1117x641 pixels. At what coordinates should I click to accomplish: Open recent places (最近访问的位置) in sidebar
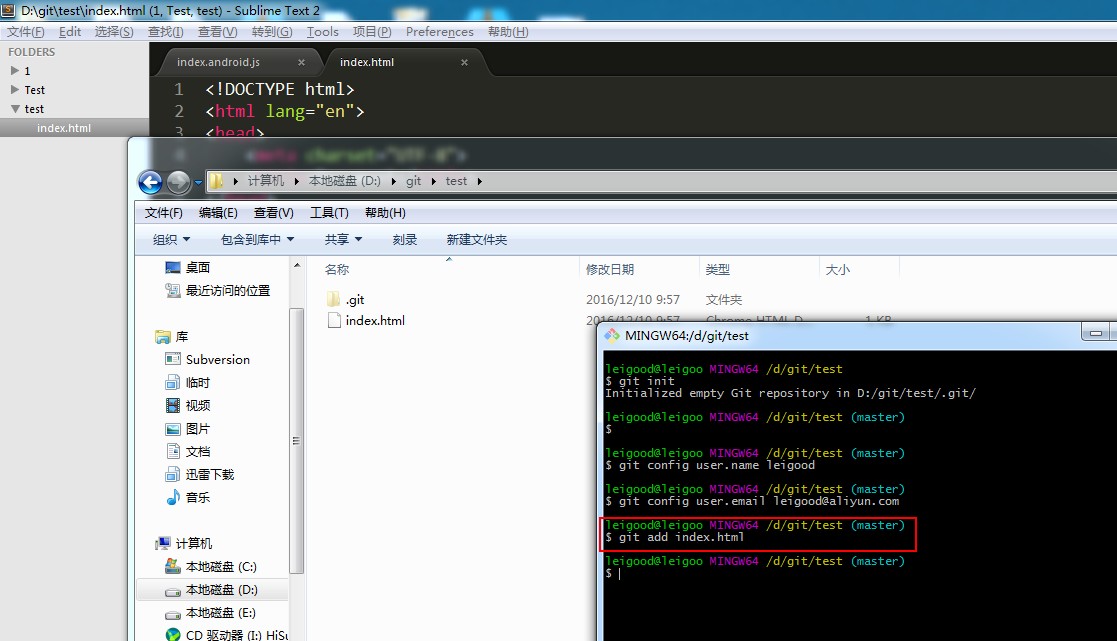click(218, 290)
